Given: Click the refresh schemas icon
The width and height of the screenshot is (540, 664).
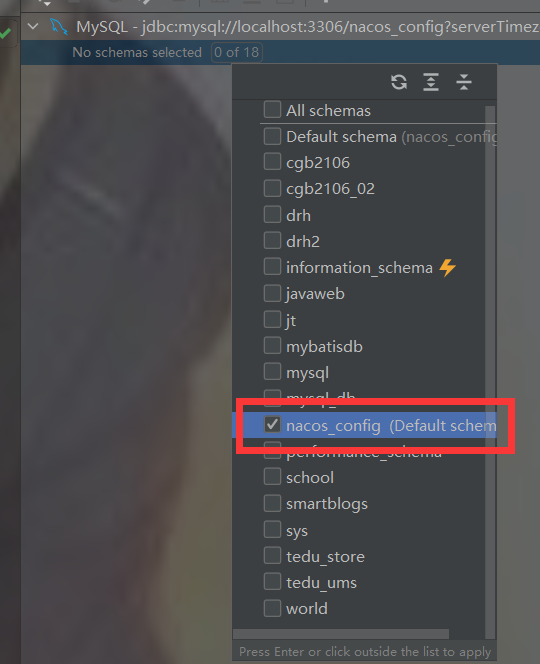Looking at the screenshot, I should tap(399, 82).
